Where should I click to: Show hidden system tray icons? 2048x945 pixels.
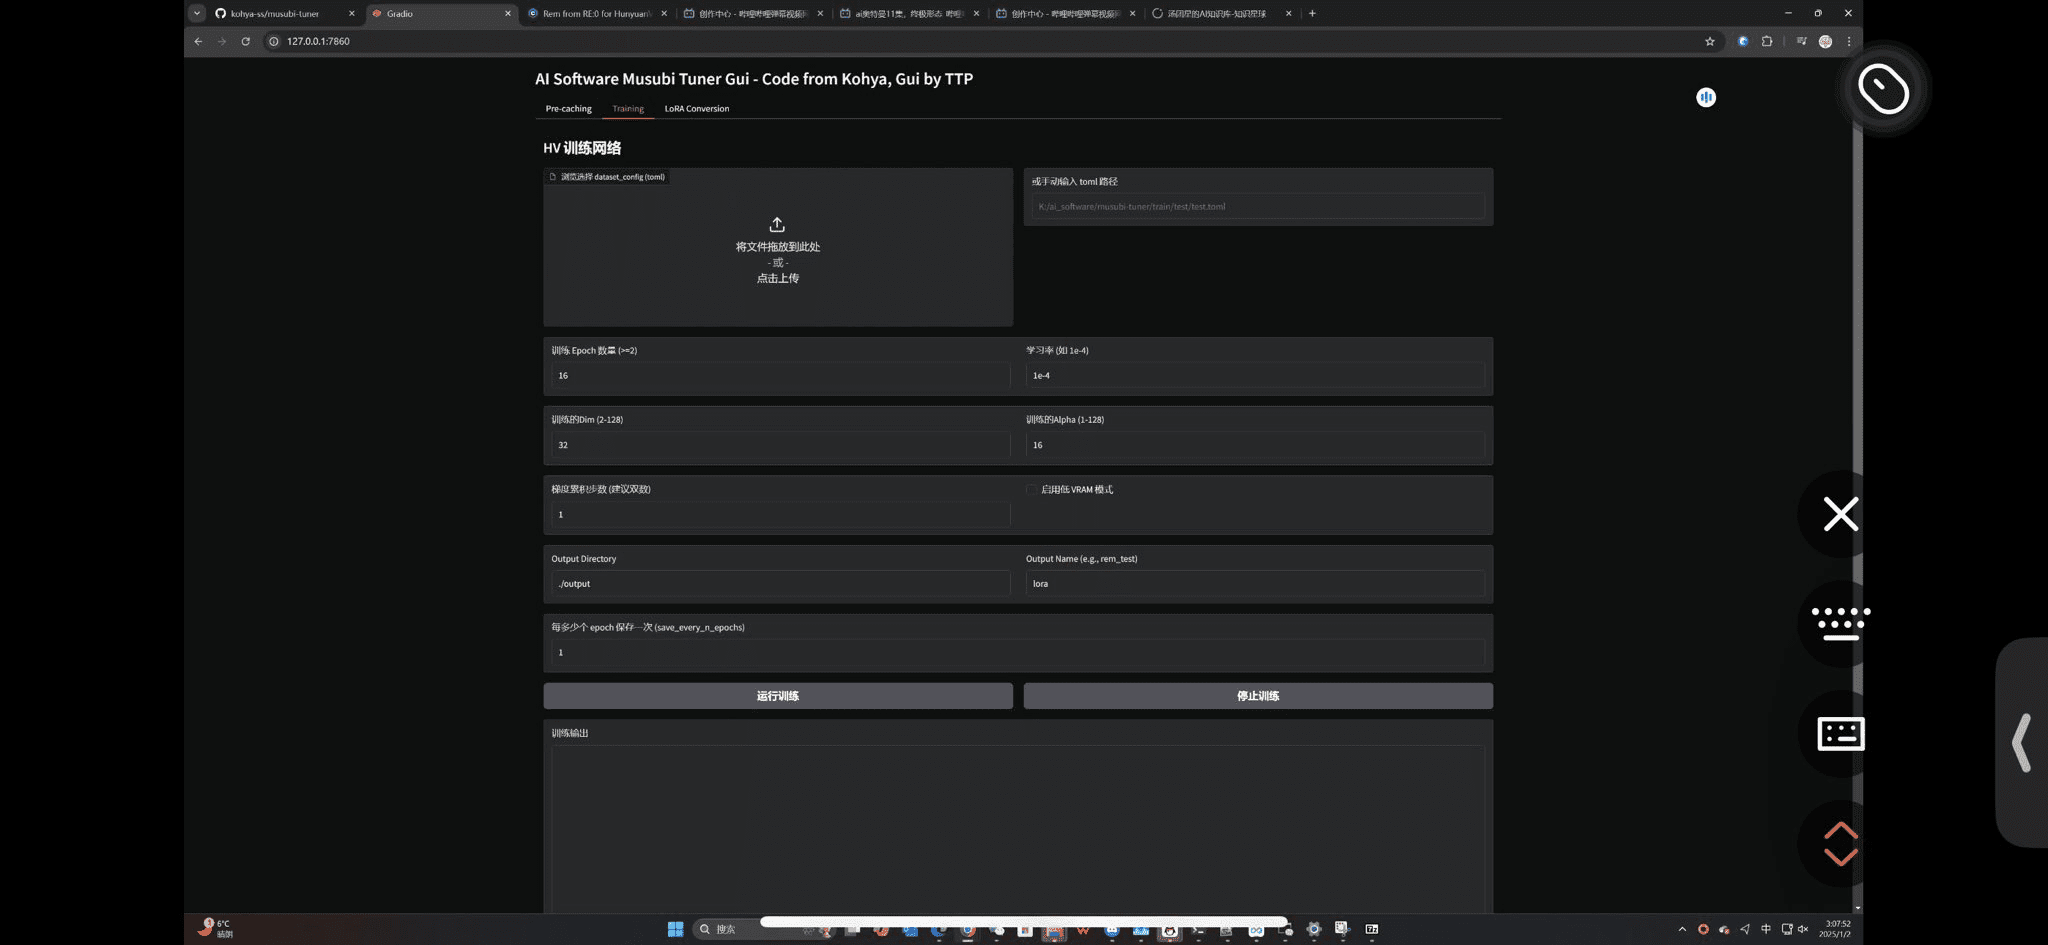pyautogui.click(x=1682, y=929)
